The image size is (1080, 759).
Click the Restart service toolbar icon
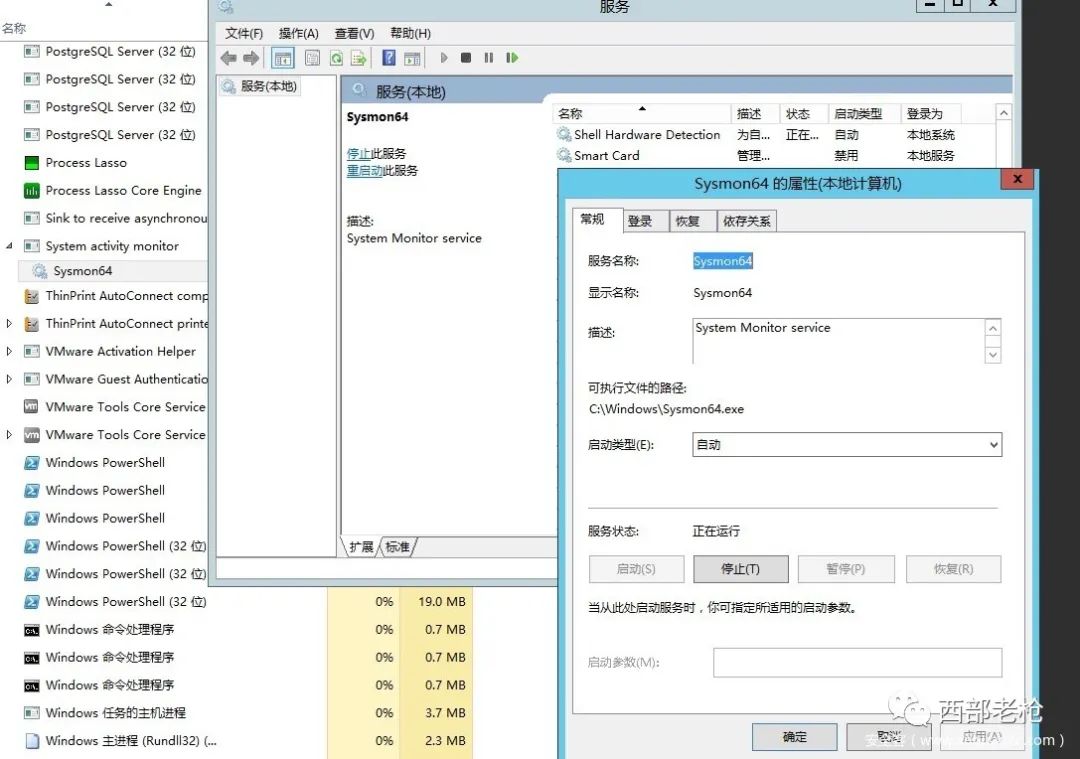[x=512, y=58]
